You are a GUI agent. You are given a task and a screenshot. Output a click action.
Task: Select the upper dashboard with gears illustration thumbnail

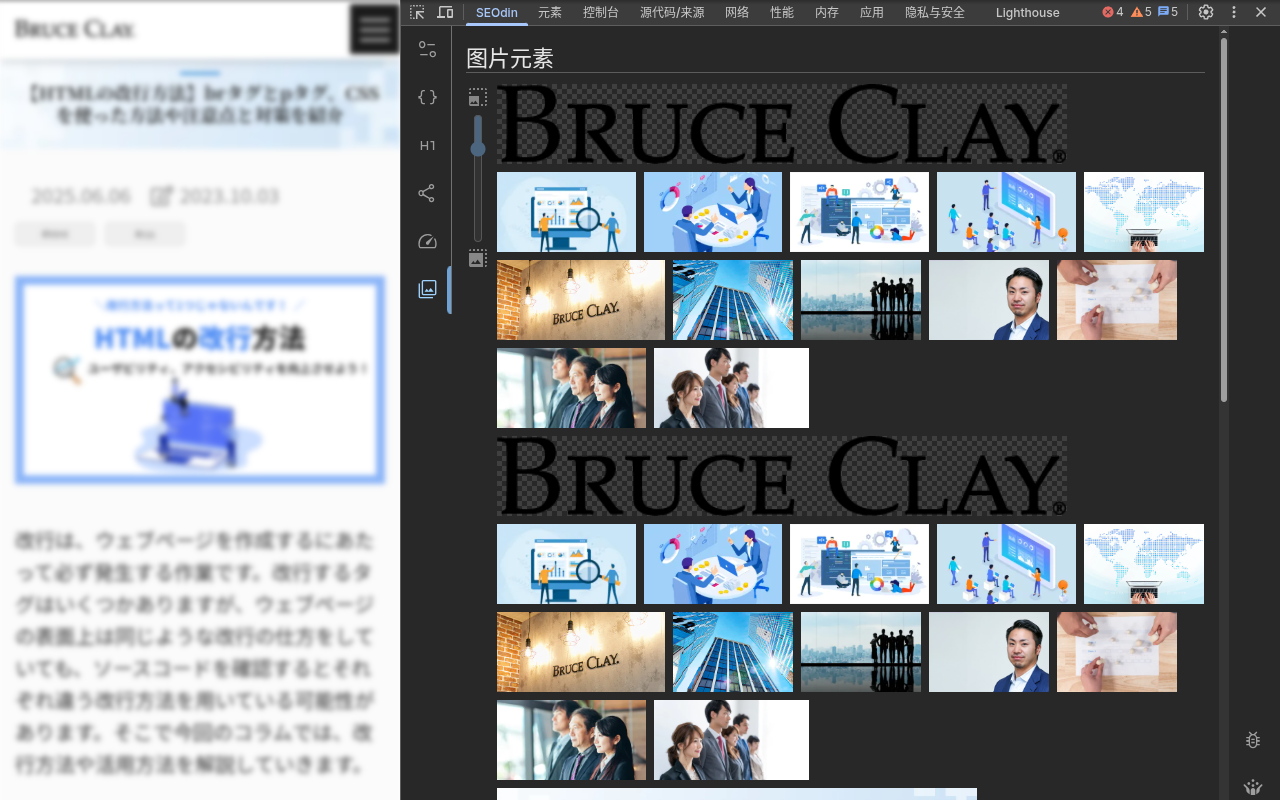pos(859,212)
